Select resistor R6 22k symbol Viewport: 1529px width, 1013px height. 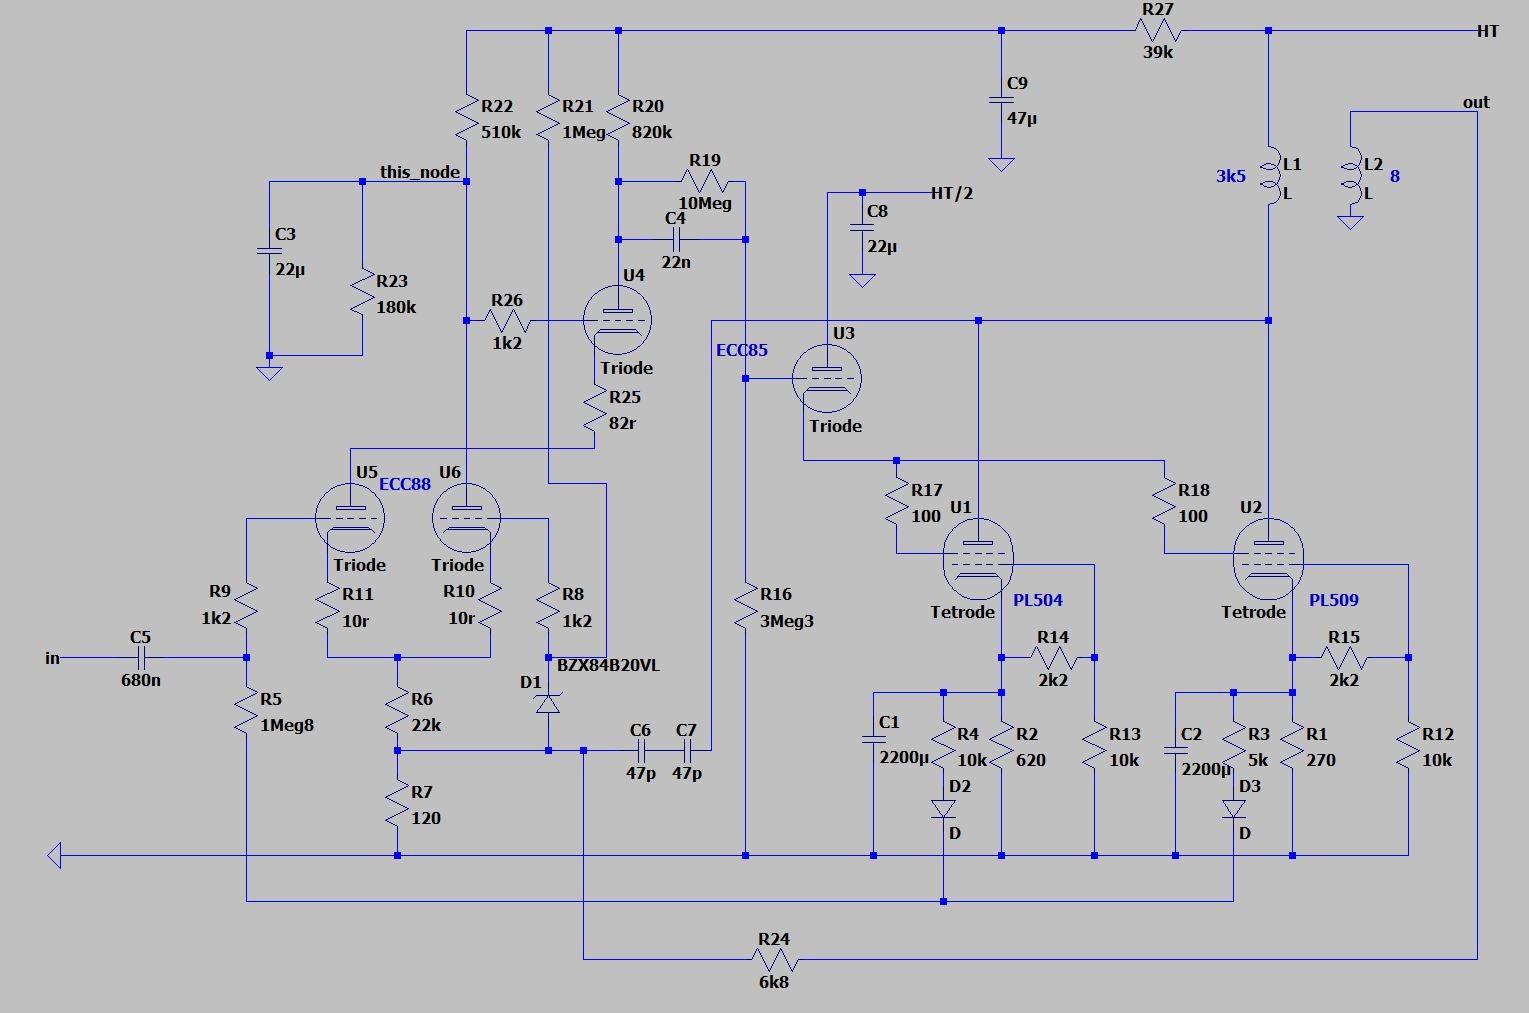tap(397, 711)
